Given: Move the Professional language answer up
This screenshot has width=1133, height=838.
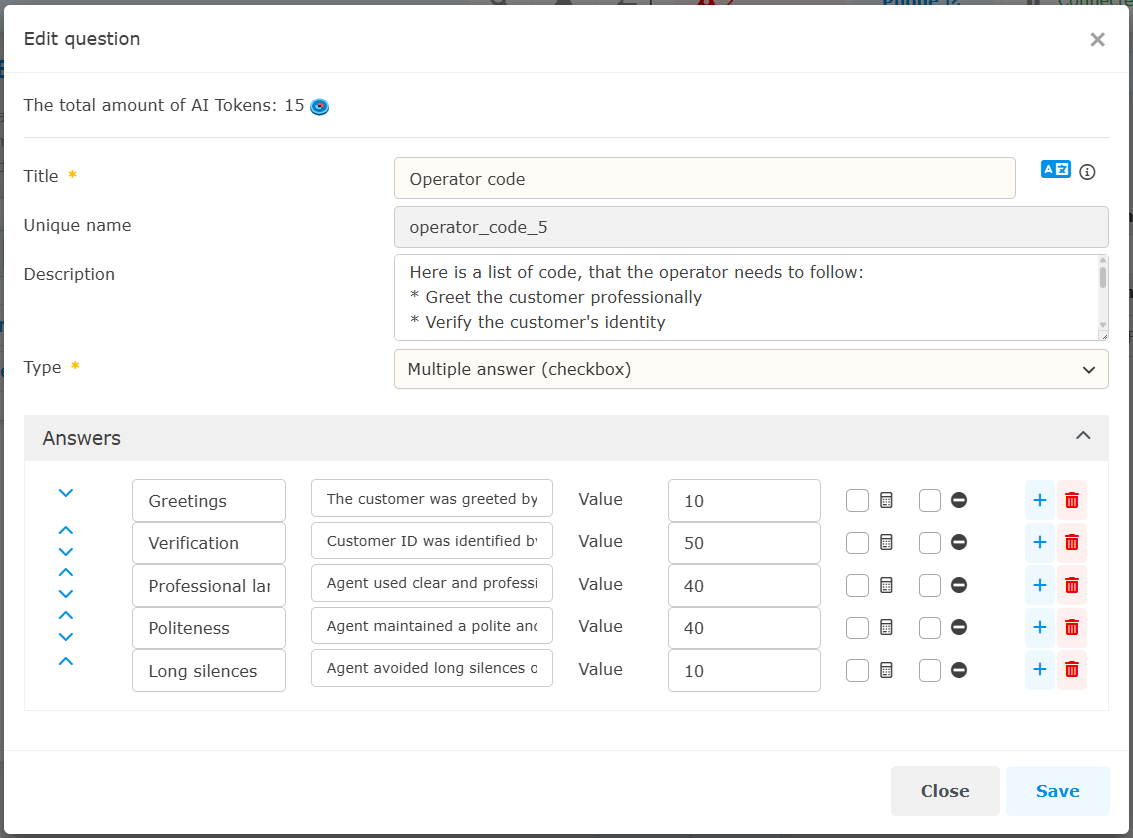Looking at the screenshot, I should pyautogui.click(x=66, y=573).
